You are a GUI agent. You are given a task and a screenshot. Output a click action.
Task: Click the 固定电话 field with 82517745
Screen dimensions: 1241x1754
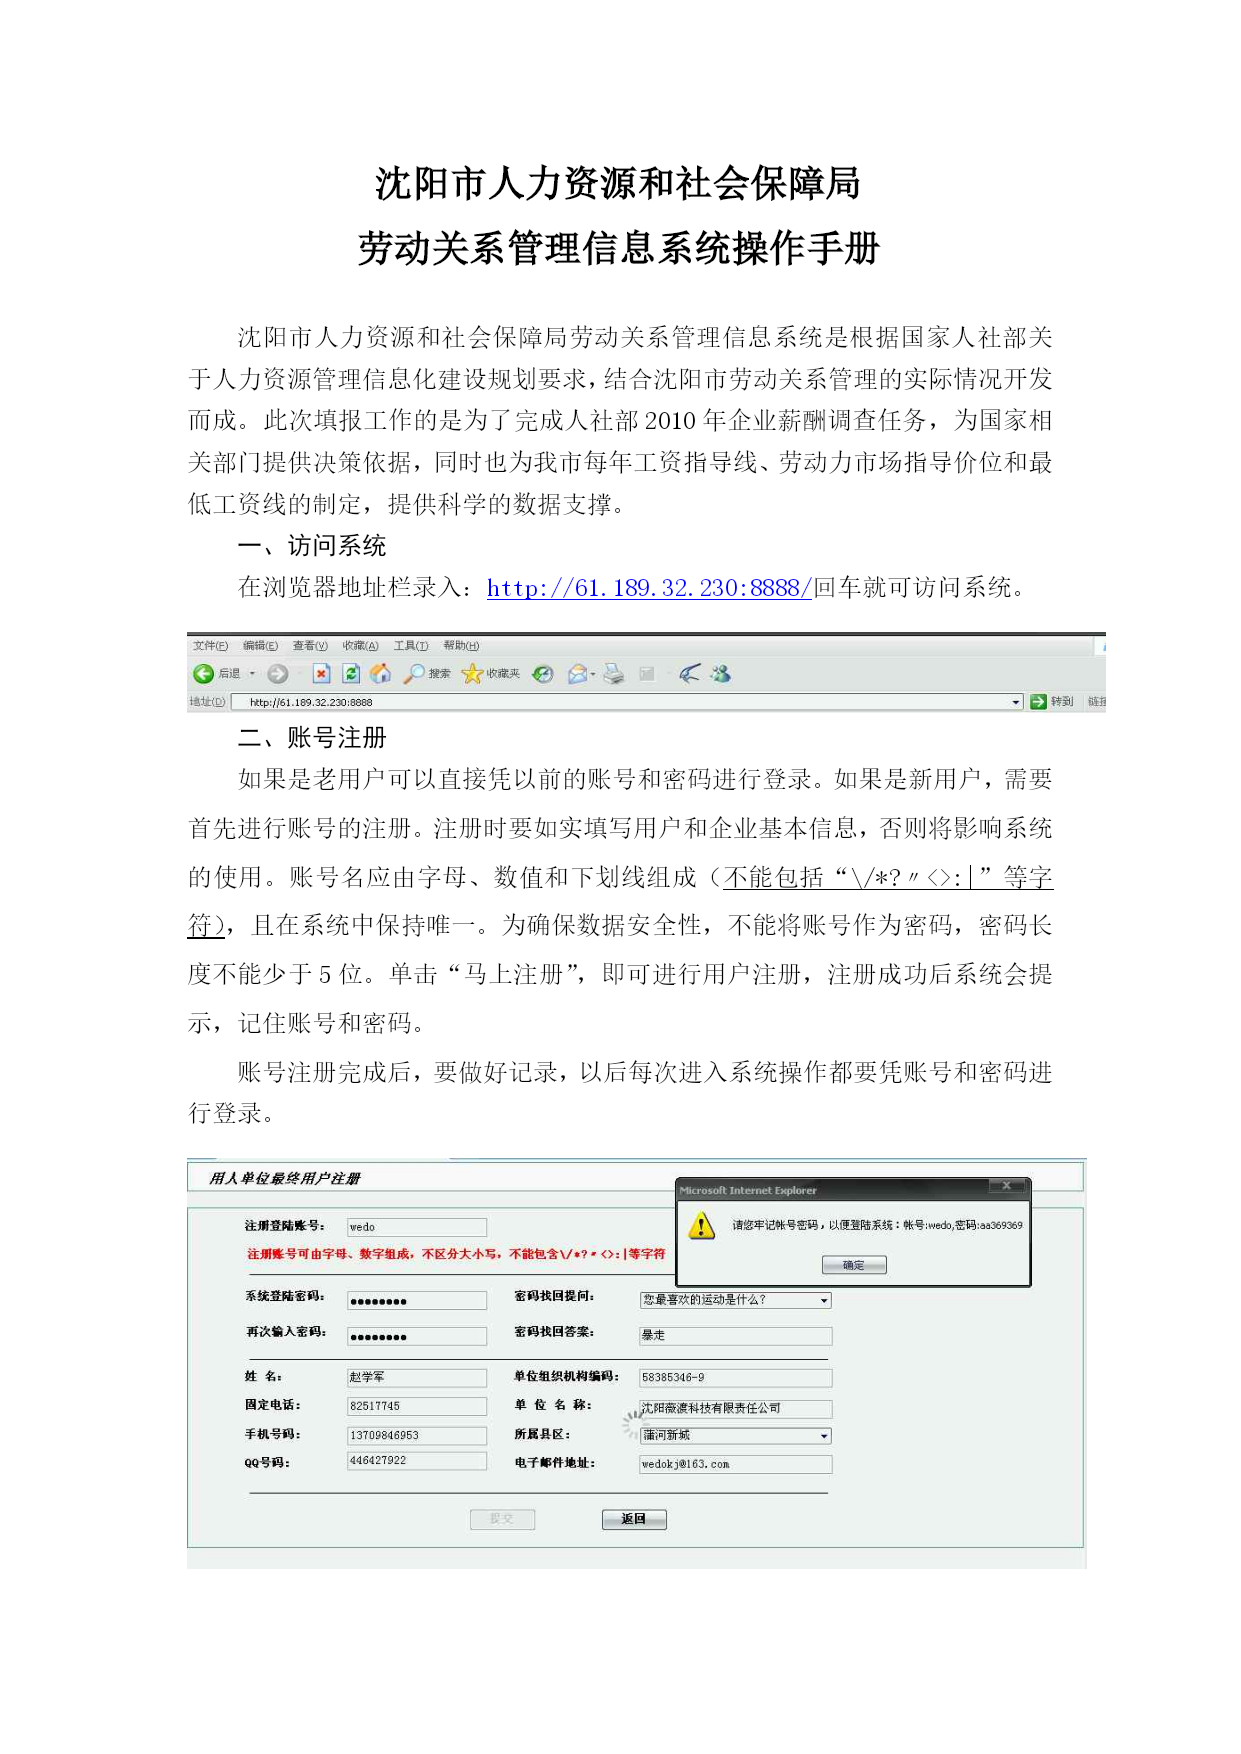417,1406
